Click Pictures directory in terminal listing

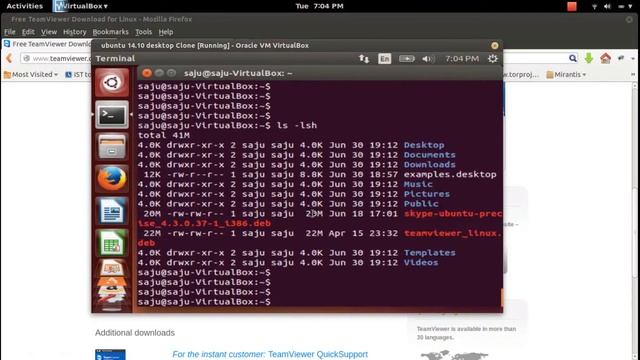pos(427,194)
